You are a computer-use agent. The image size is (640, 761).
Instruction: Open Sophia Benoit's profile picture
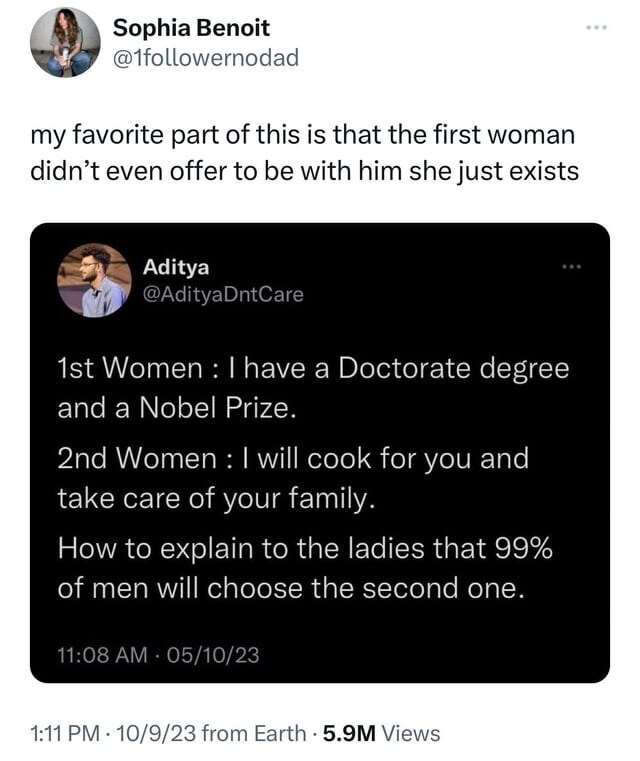coord(65,42)
